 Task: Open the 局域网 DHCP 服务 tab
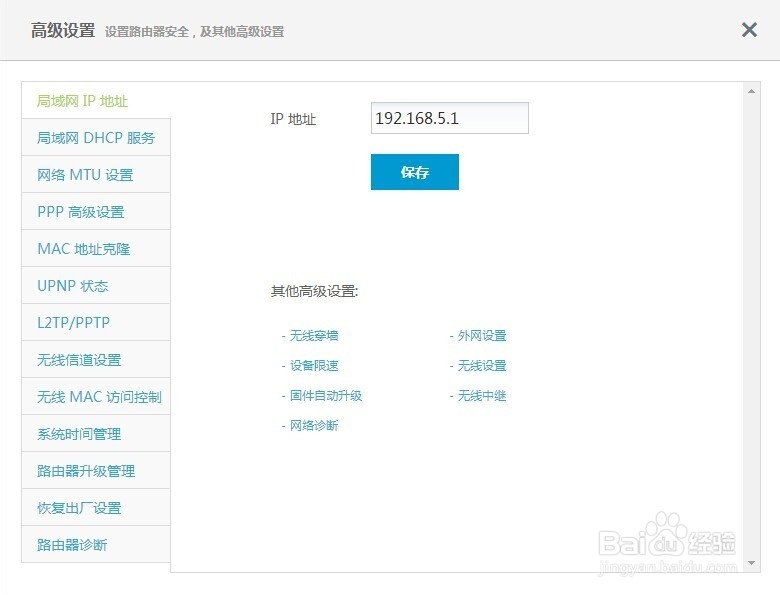96,137
